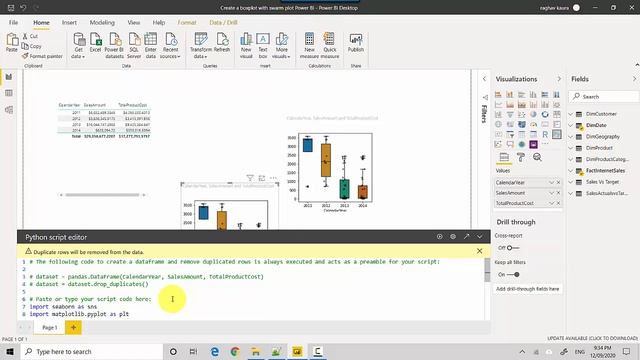Open the Get data icon
Image resolution: width=640 pixels, height=360 pixels.
point(78,46)
